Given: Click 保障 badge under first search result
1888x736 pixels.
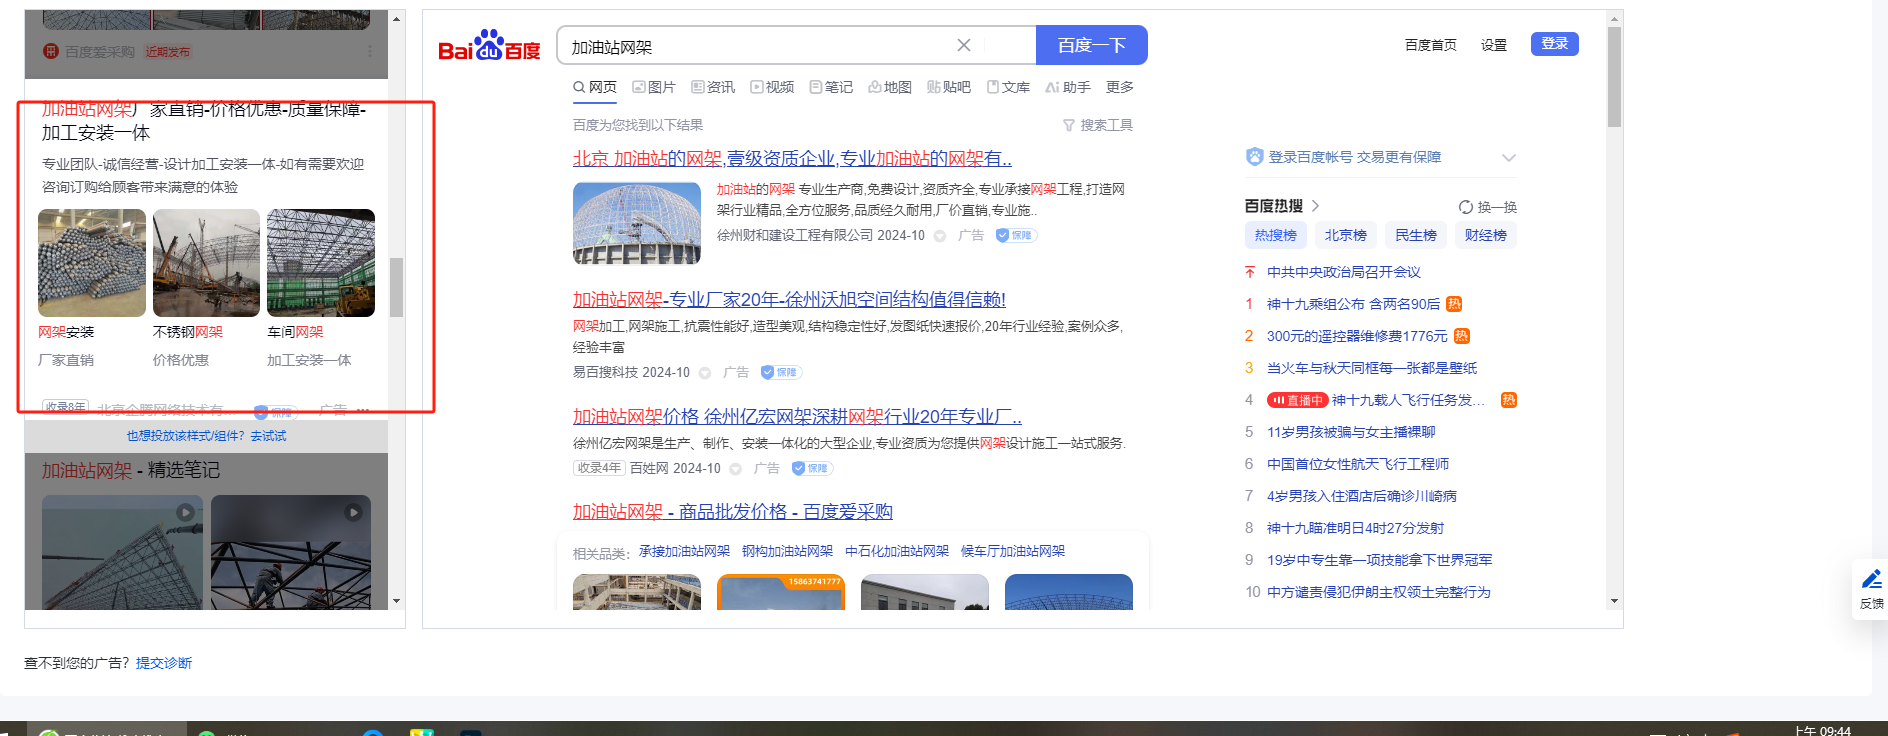Looking at the screenshot, I should (1016, 236).
